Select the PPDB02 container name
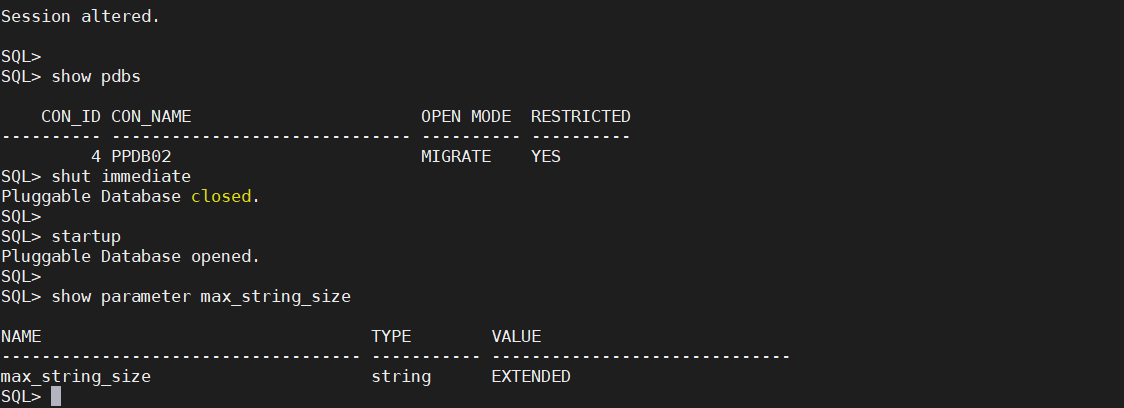The image size is (1124, 408). 141,156
